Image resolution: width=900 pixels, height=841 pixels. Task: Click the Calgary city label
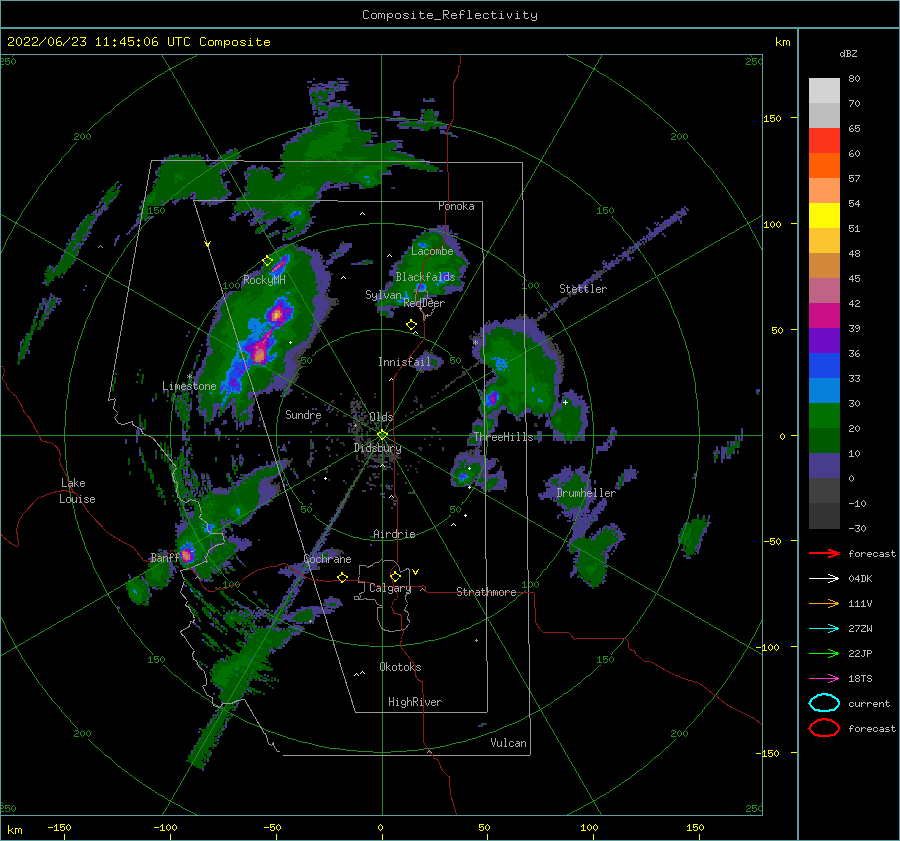pos(390,588)
